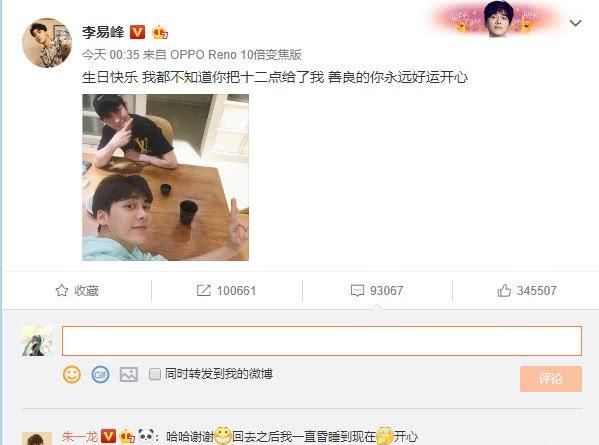Click the member crown badge beside 李易峰
The width and height of the screenshot is (599, 445).
click(x=160, y=32)
